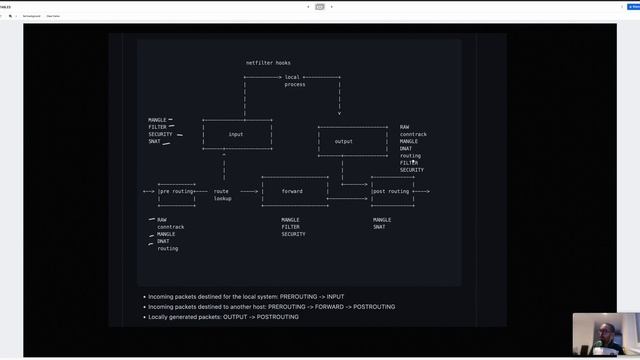The image size is (640, 360).
Task: Go to the next slide arrow
Action: pos(331,7)
